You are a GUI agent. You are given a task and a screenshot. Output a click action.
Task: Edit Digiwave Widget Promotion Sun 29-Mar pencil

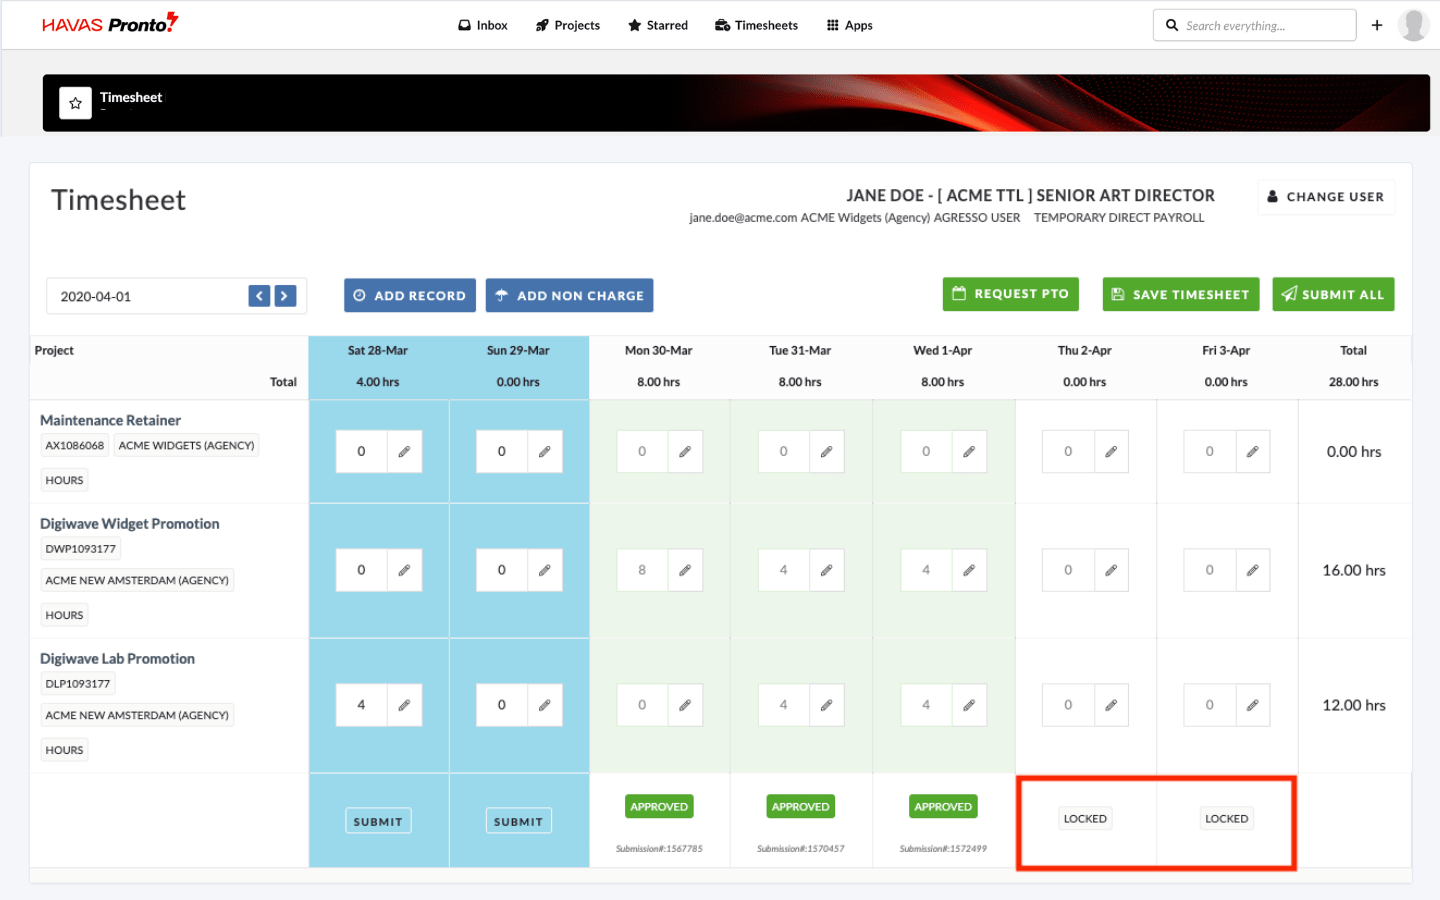click(x=544, y=570)
